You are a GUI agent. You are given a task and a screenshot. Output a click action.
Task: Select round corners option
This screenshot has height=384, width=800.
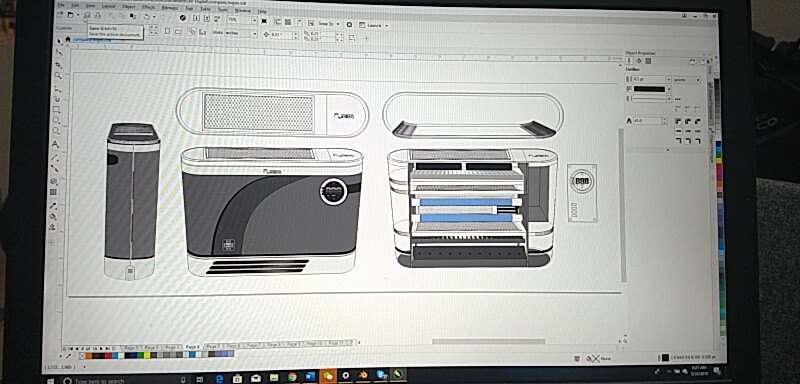(688, 121)
